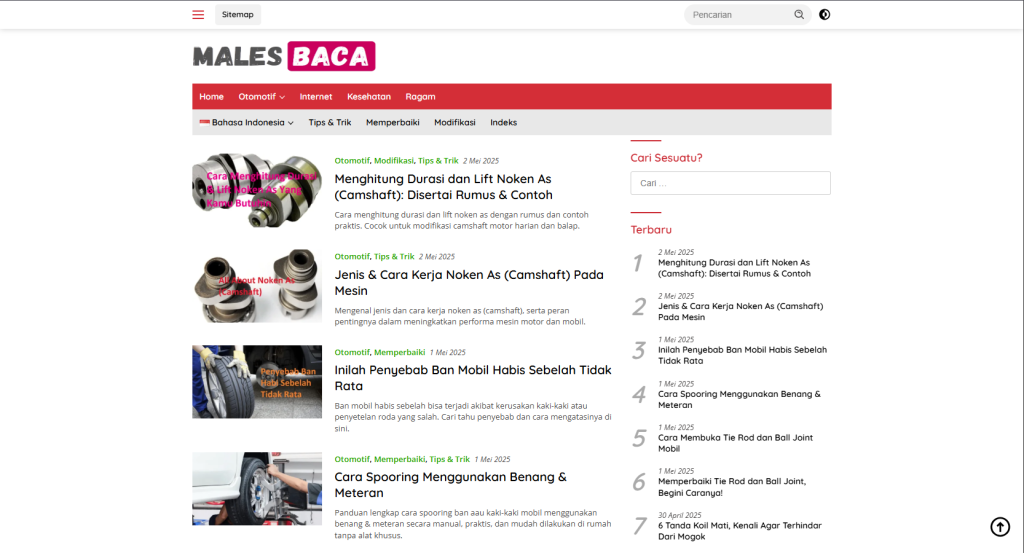Viewport: 1024px width, 553px height.
Task: Focus the Cari Sesuatu search input
Action: [730, 183]
